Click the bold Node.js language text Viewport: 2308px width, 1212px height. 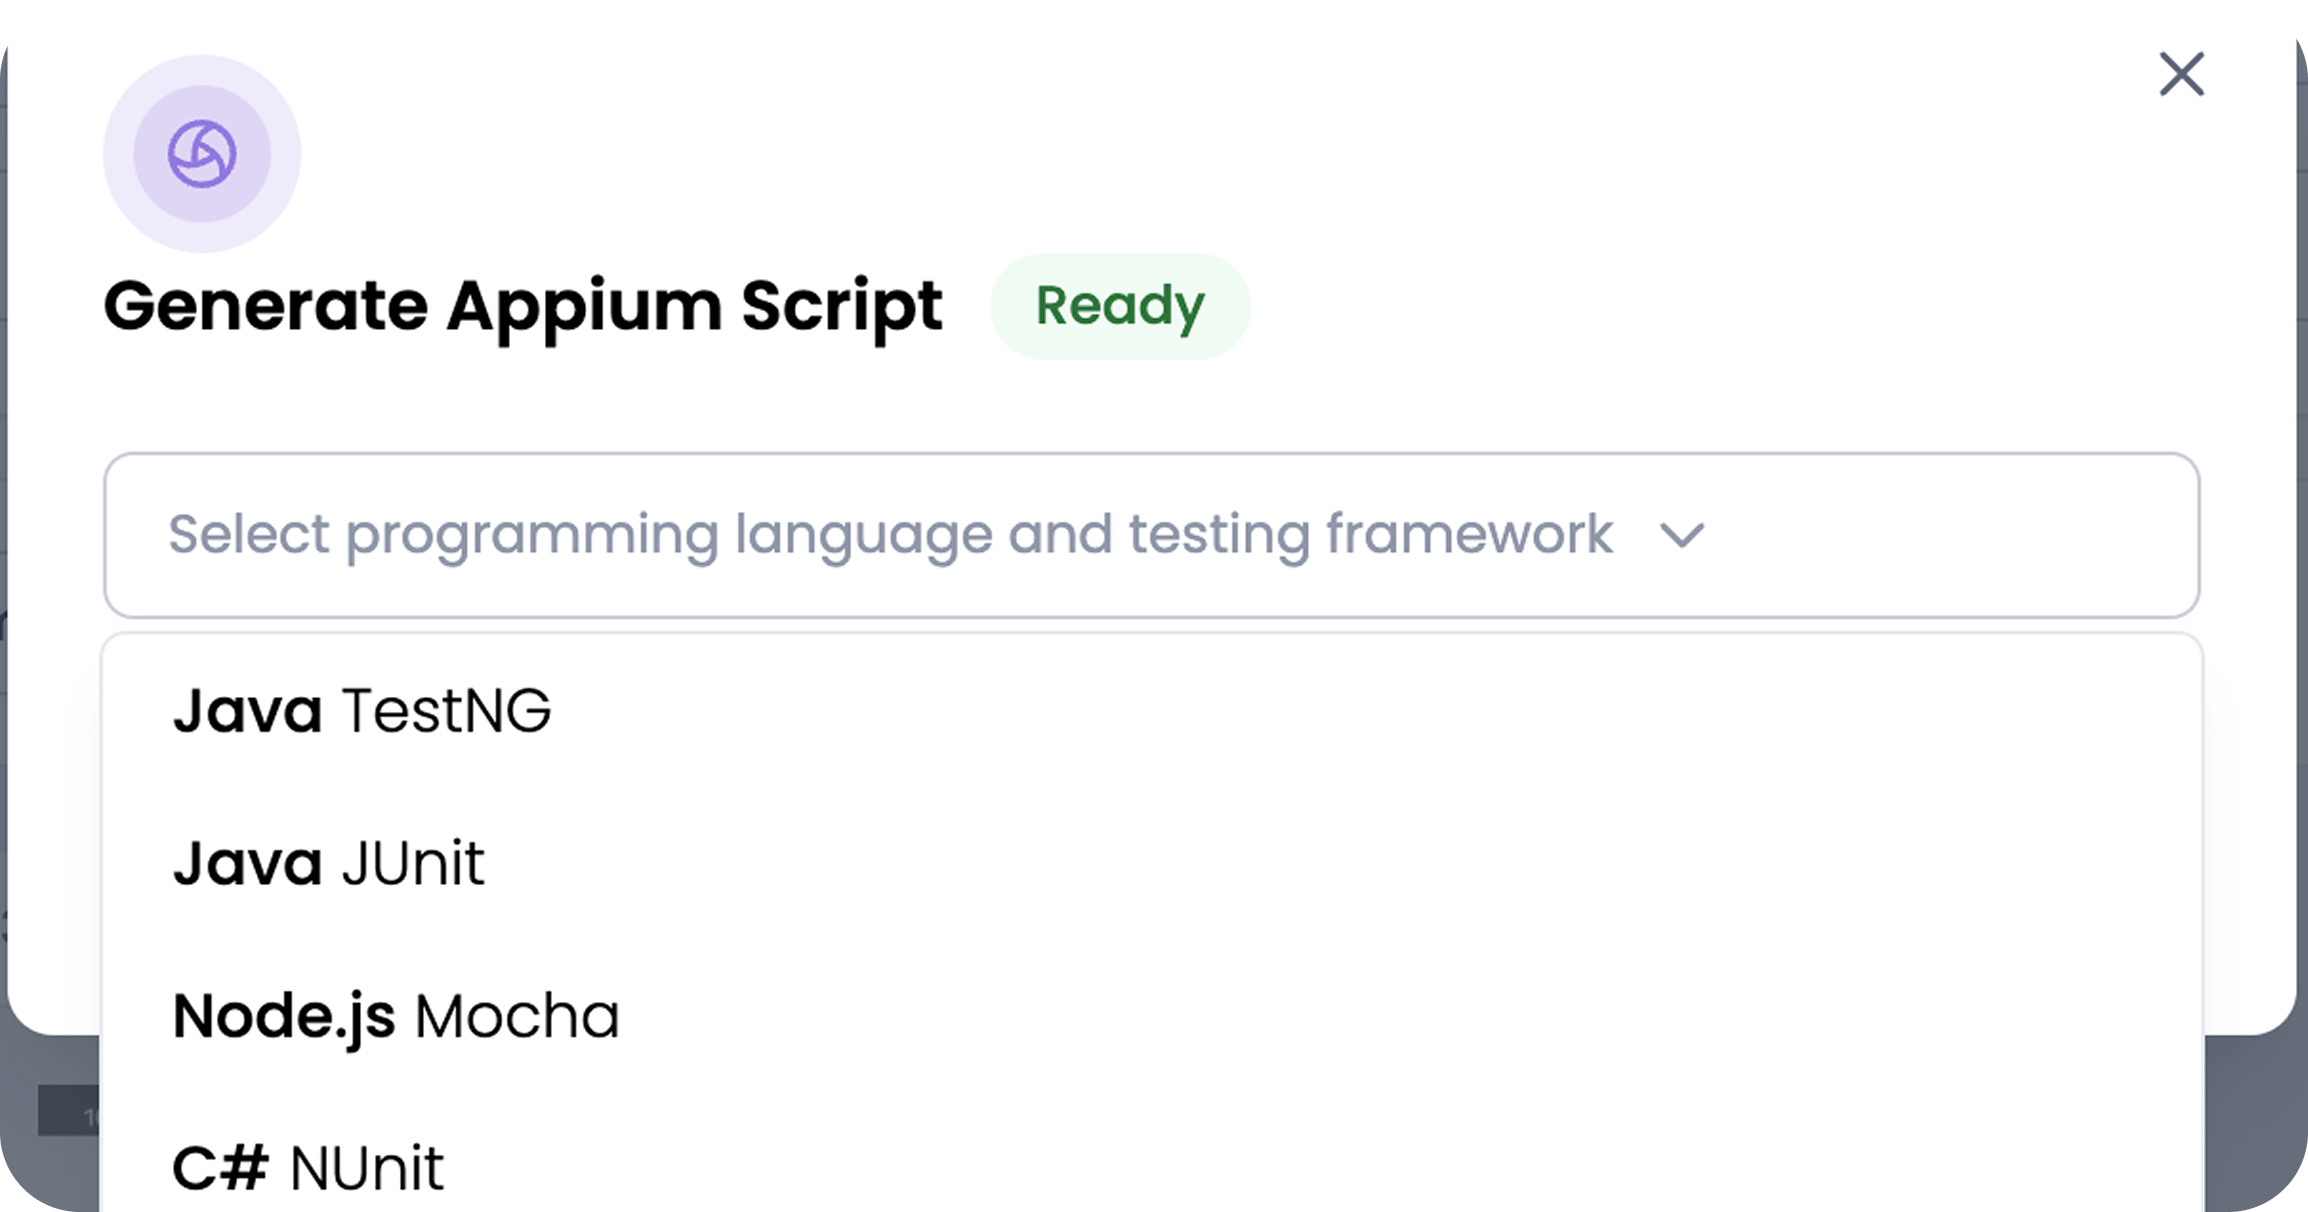click(x=284, y=1016)
